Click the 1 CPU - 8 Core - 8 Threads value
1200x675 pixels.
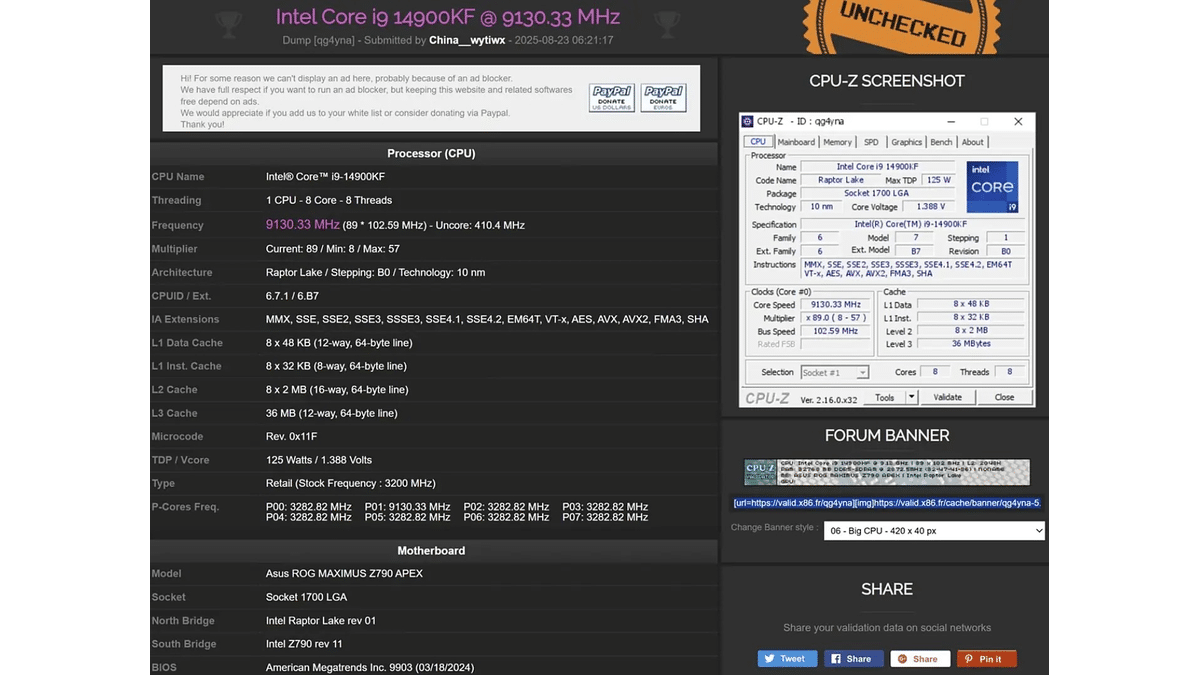(x=329, y=200)
